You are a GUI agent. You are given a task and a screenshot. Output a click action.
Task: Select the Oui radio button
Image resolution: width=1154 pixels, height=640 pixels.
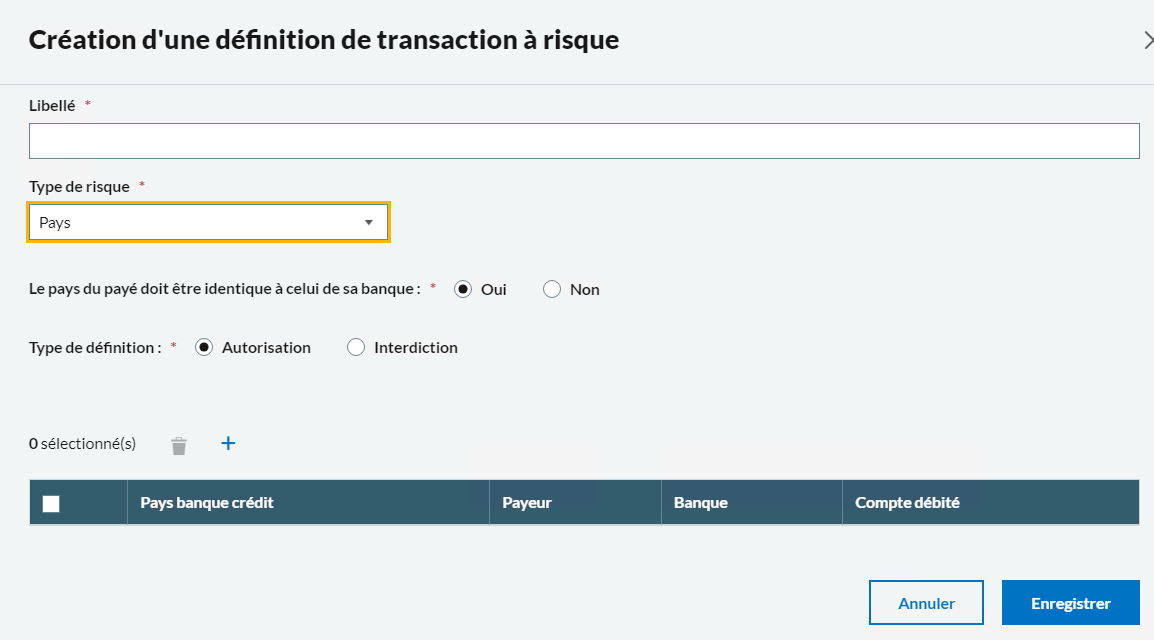(462, 289)
